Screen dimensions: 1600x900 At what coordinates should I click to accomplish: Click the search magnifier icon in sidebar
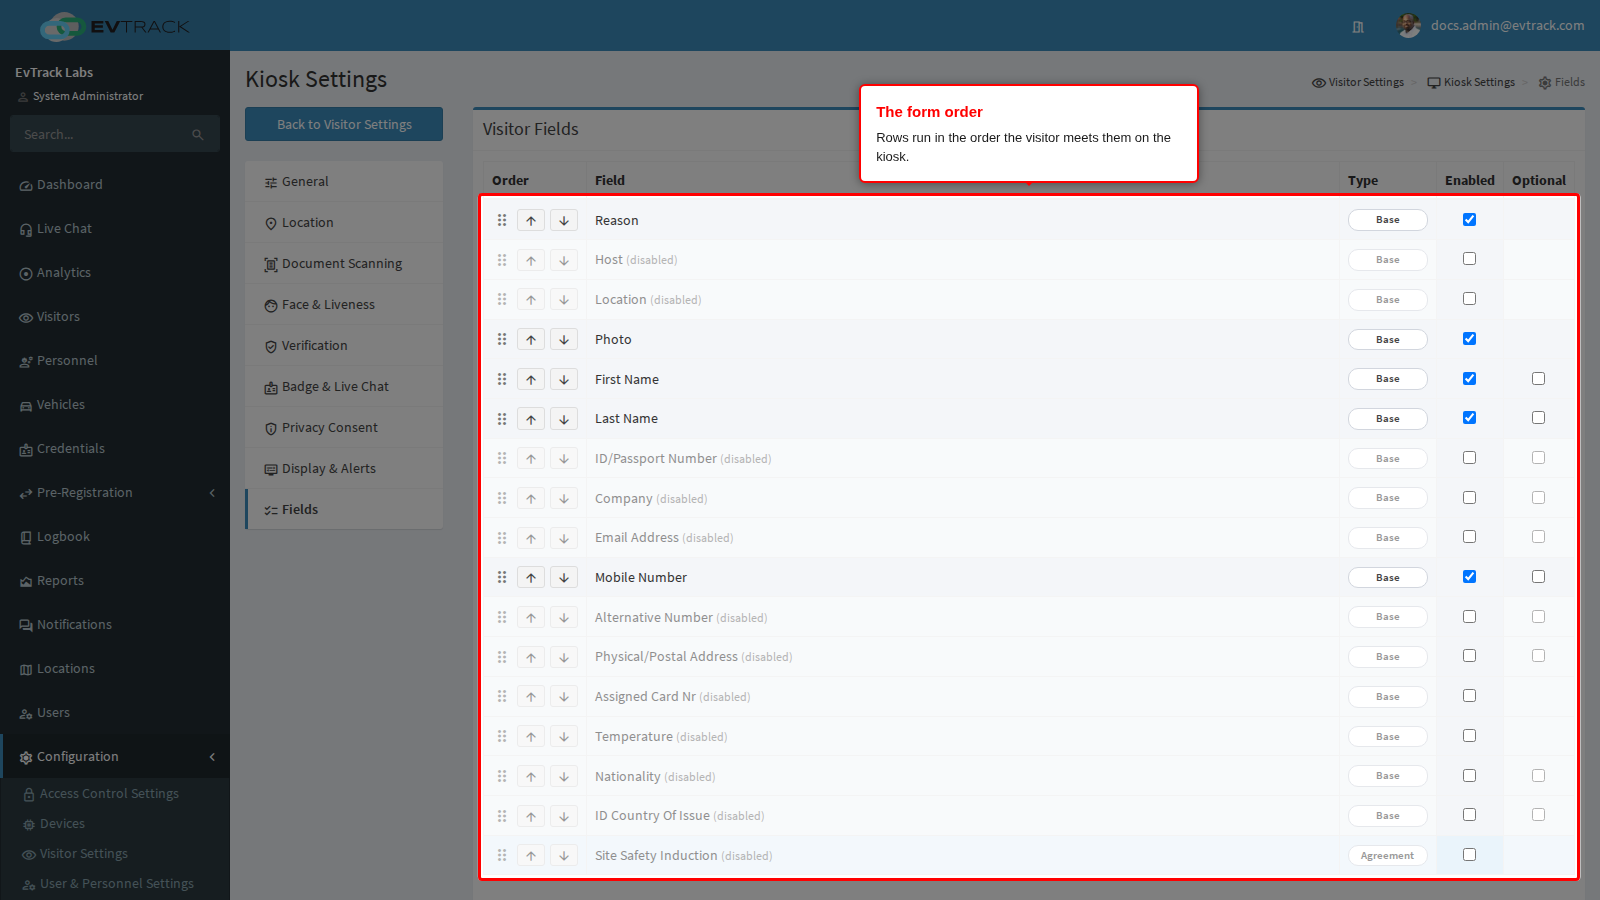point(198,134)
